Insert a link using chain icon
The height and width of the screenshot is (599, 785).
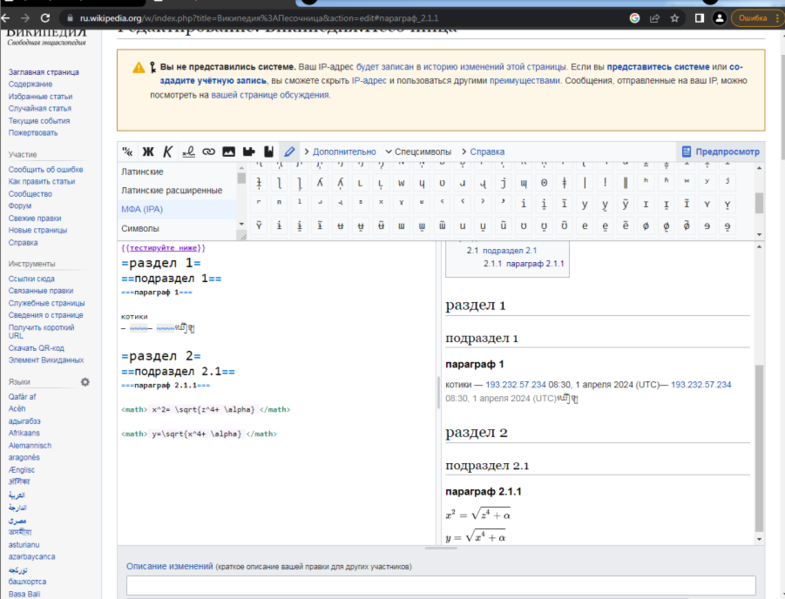click(208, 152)
